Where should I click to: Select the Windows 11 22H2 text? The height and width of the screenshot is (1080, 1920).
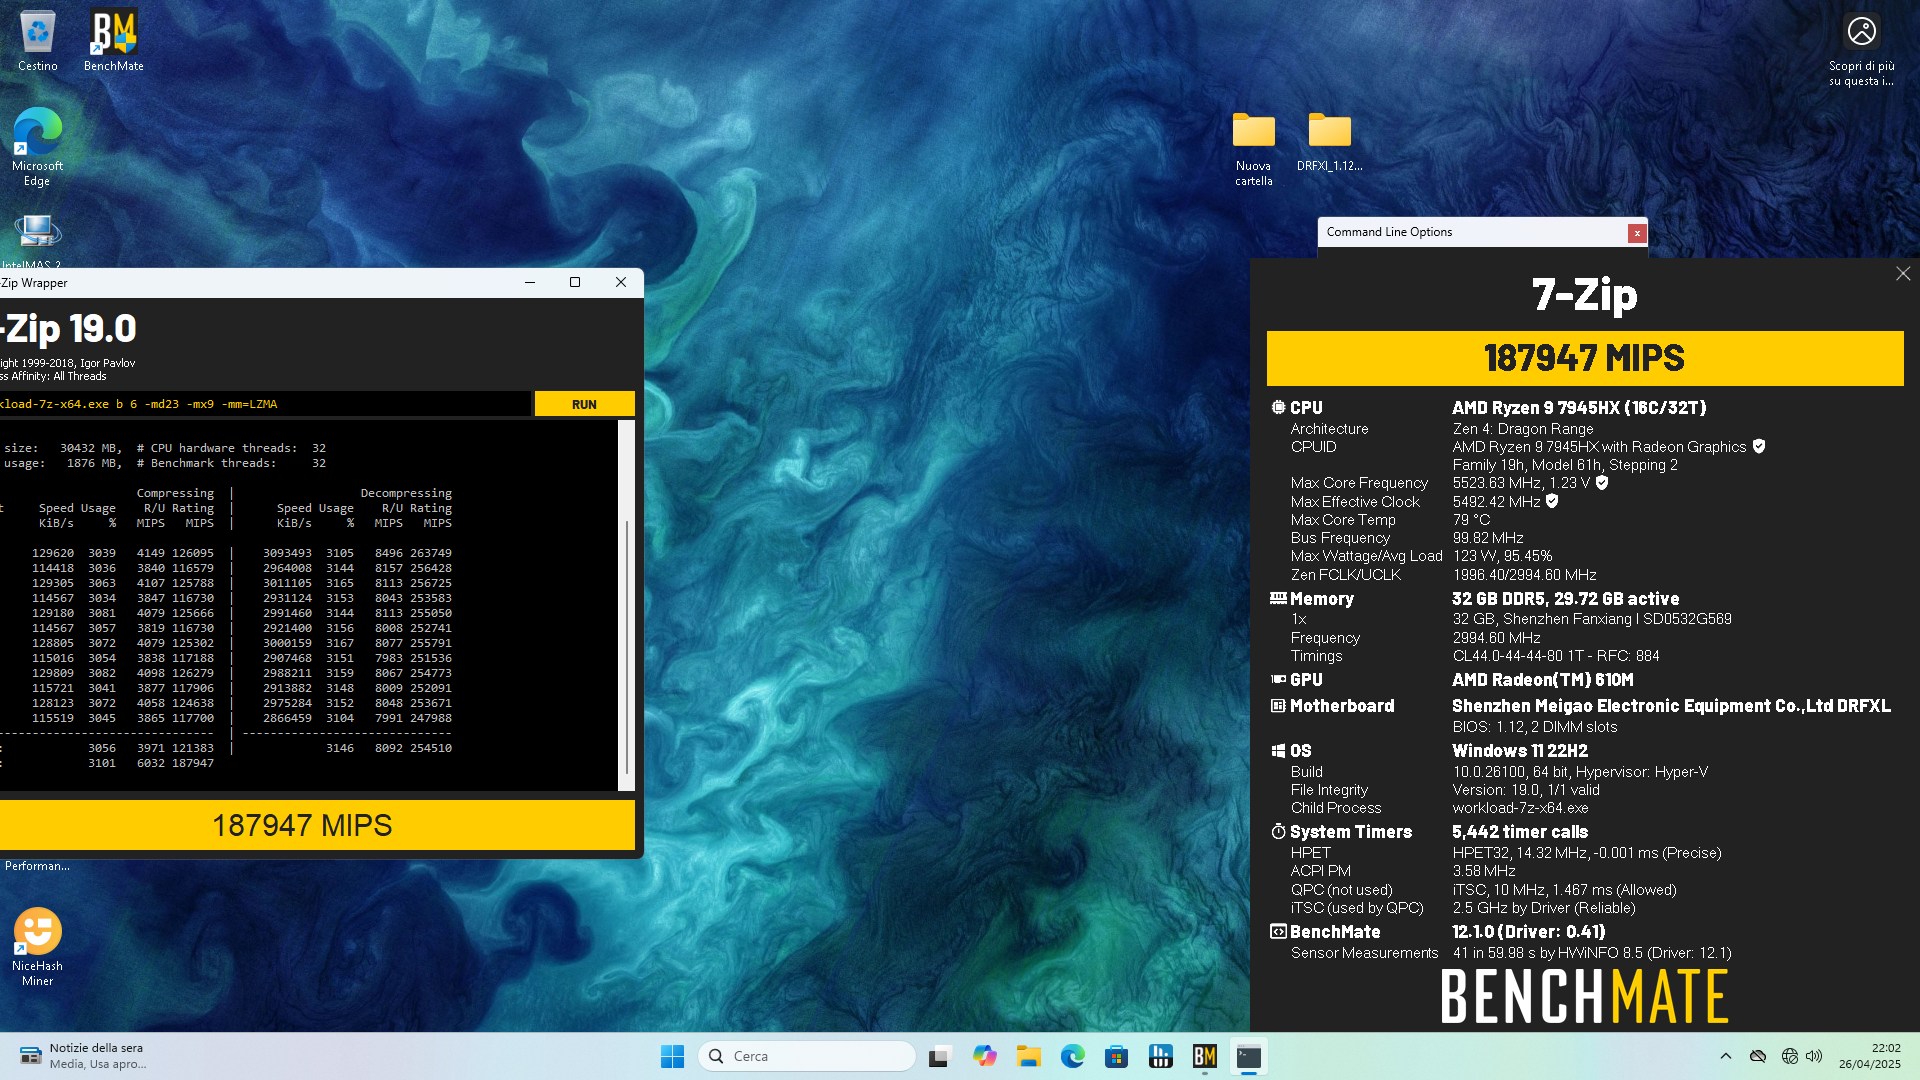click(x=1520, y=750)
